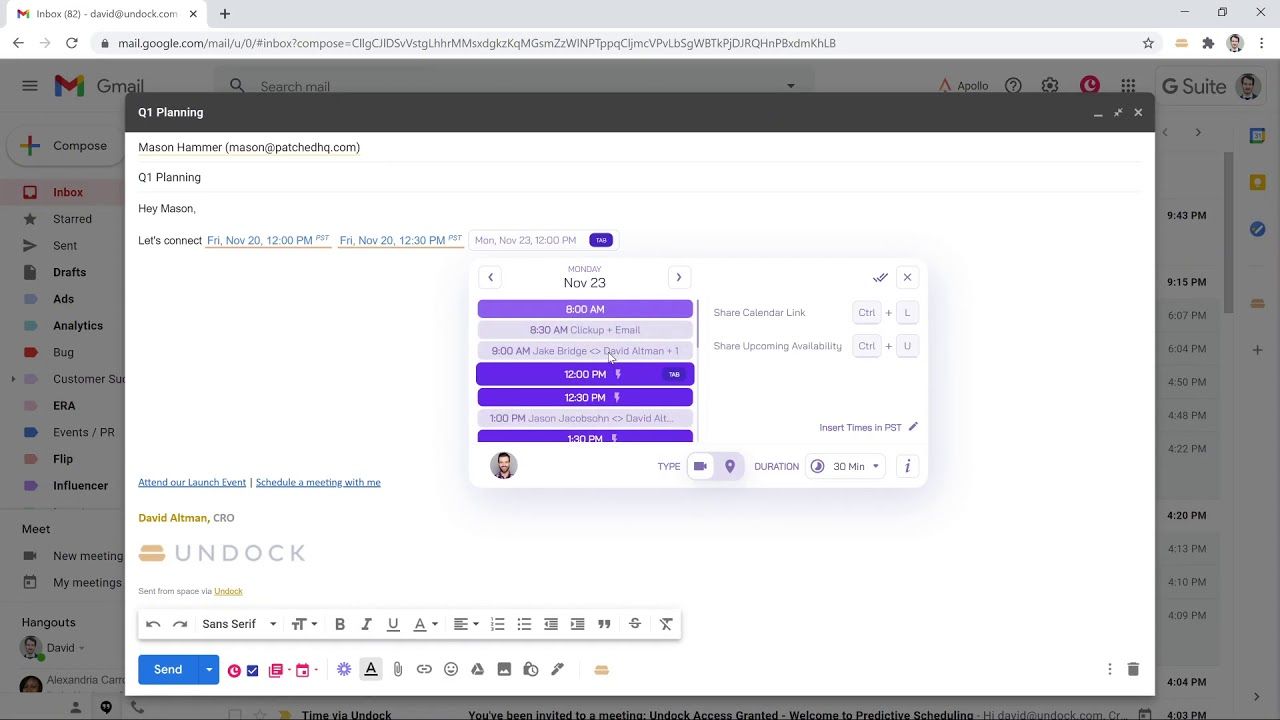Screen dimensions: 1280x720
Task: Click the Q1 Planning subject field
Action: coord(640,177)
